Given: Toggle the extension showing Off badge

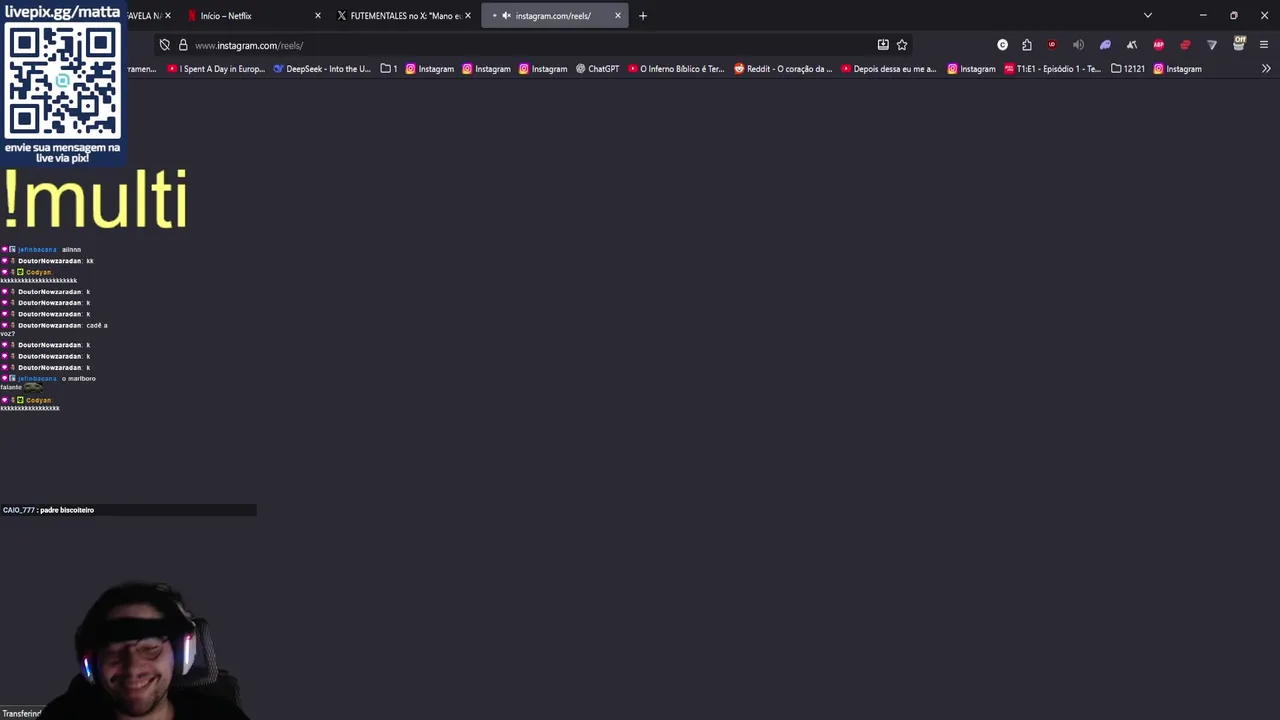Looking at the screenshot, I should tap(1239, 44).
